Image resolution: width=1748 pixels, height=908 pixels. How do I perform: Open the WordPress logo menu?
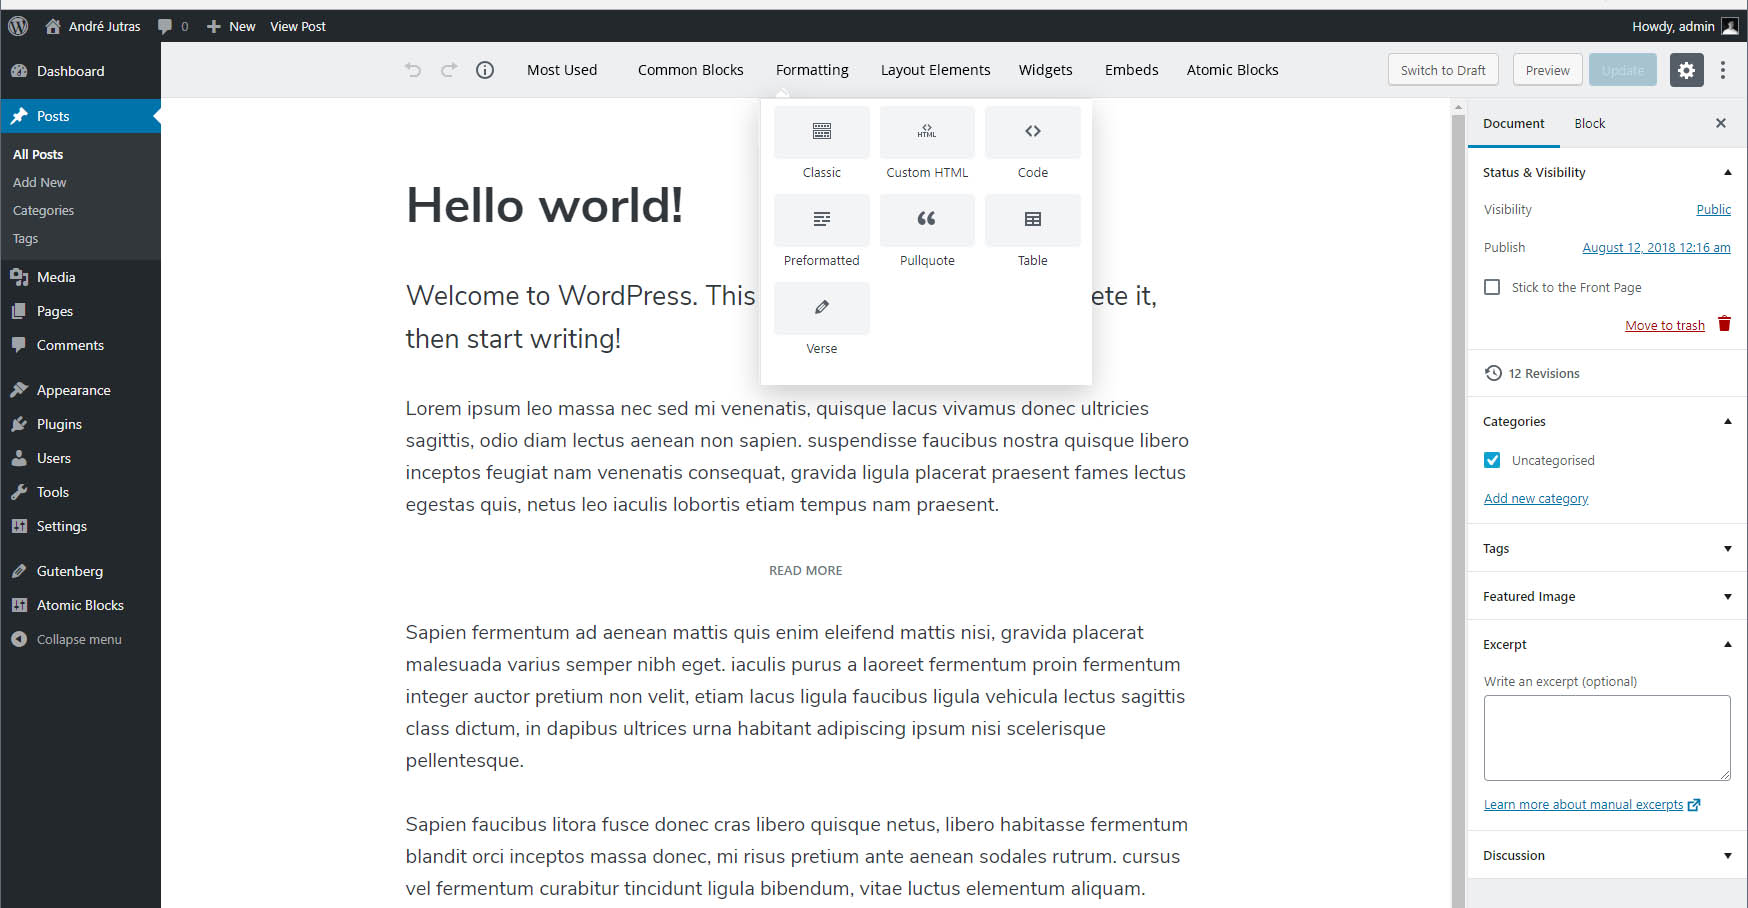[18, 26]
